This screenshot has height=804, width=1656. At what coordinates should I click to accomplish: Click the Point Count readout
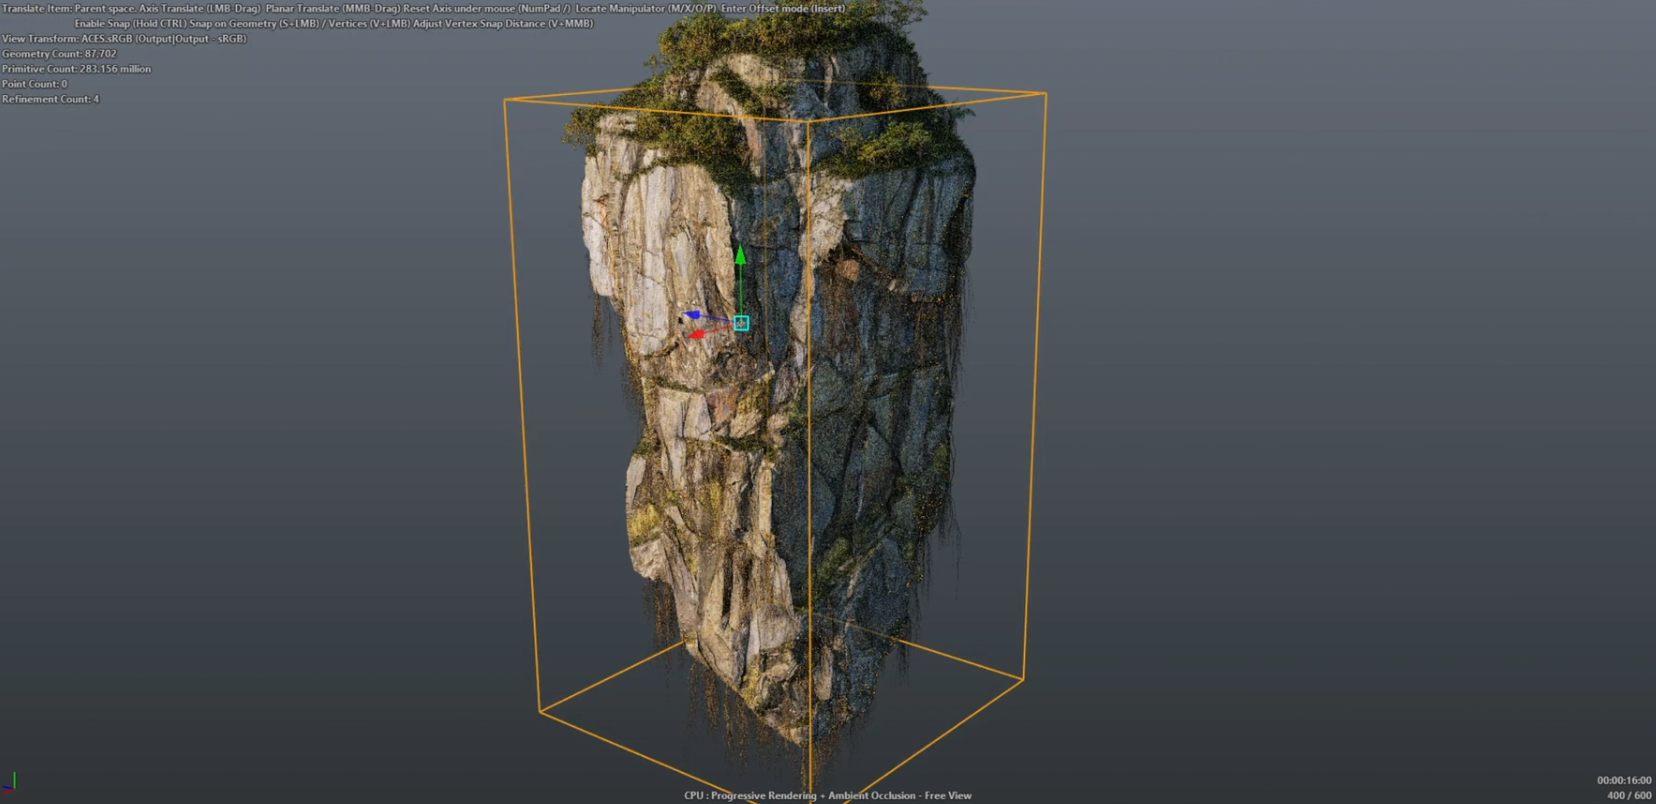[x=34, y=84]
